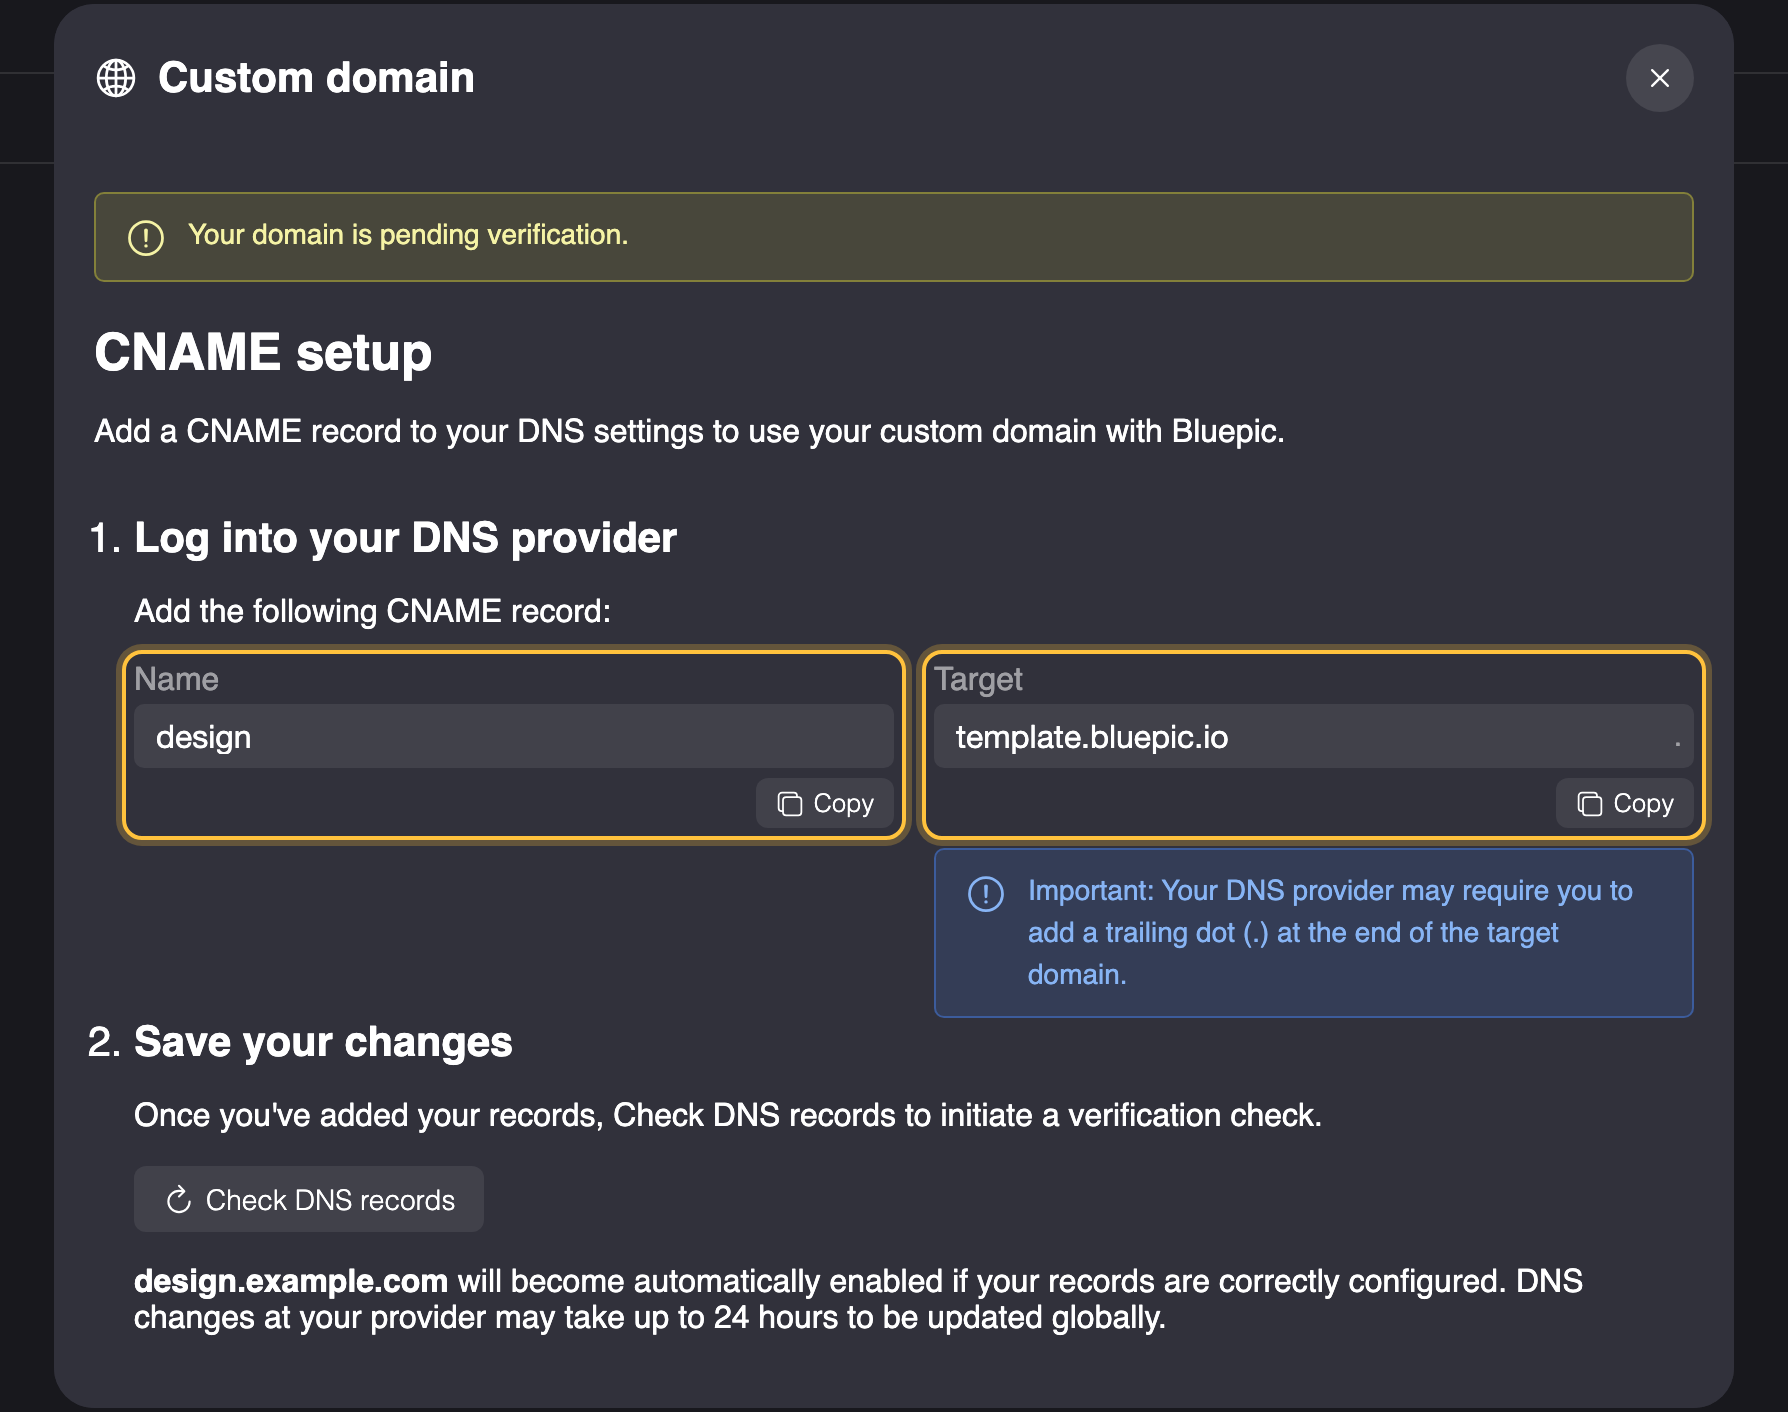Click 'Add the following CNAME record:' text
The width and height of the screenshot is (1788, 1412).
coord(372,611)
